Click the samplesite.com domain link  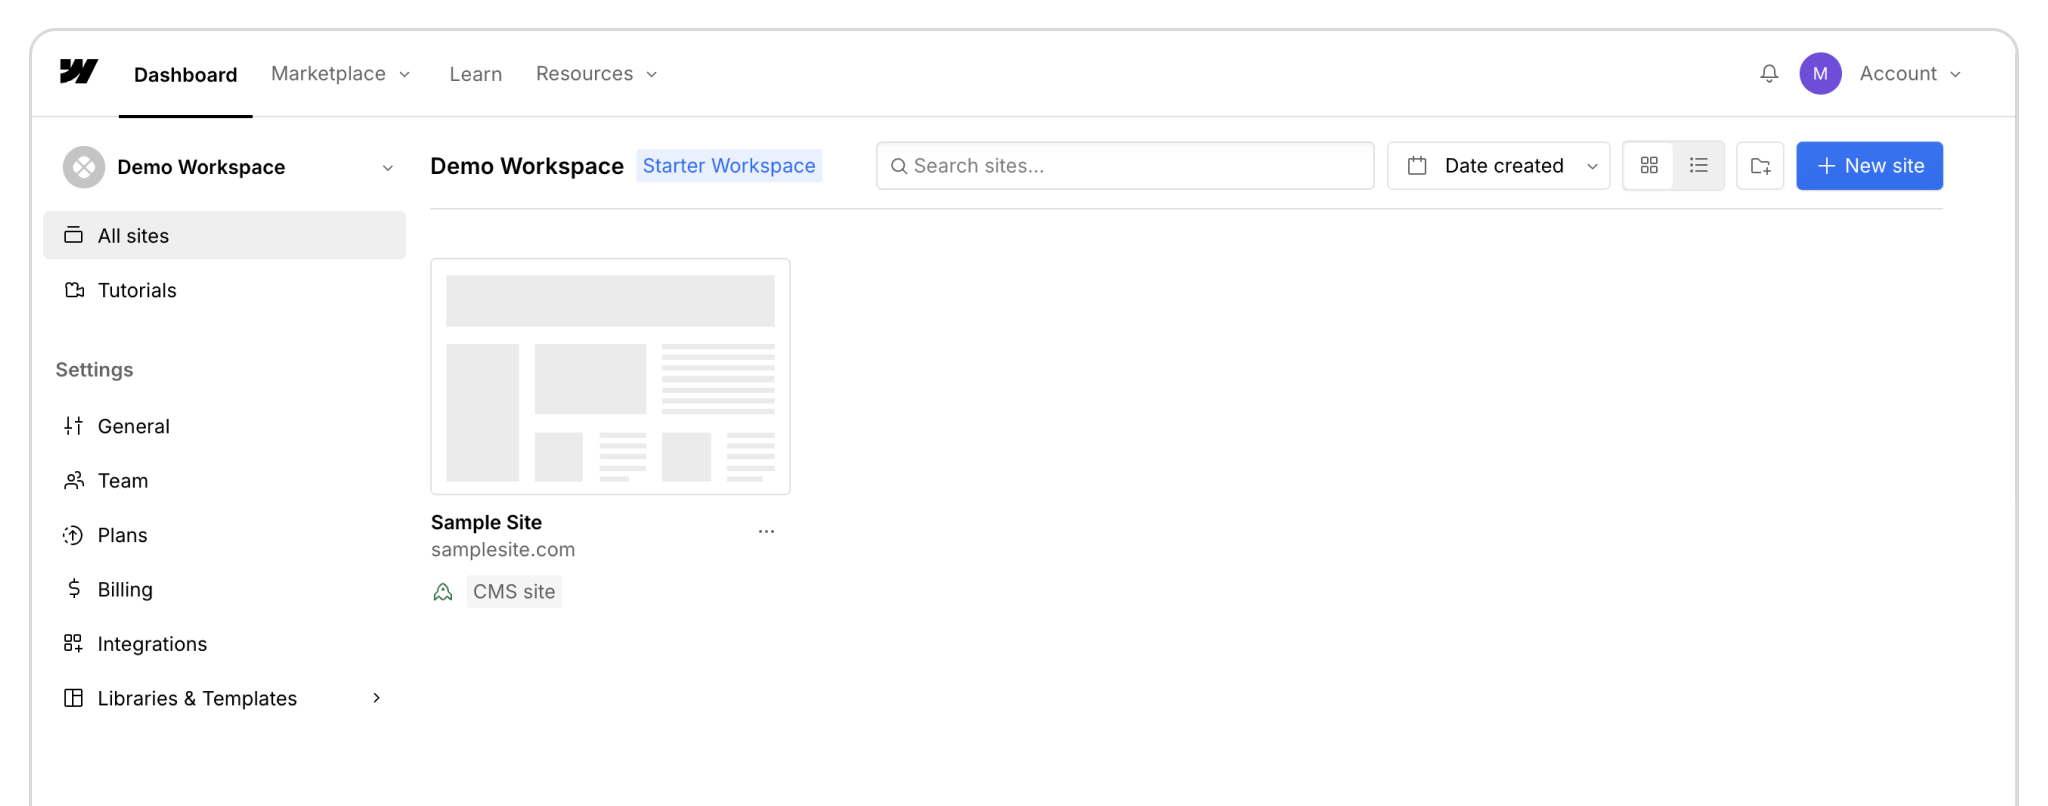(x=503, y=549)
